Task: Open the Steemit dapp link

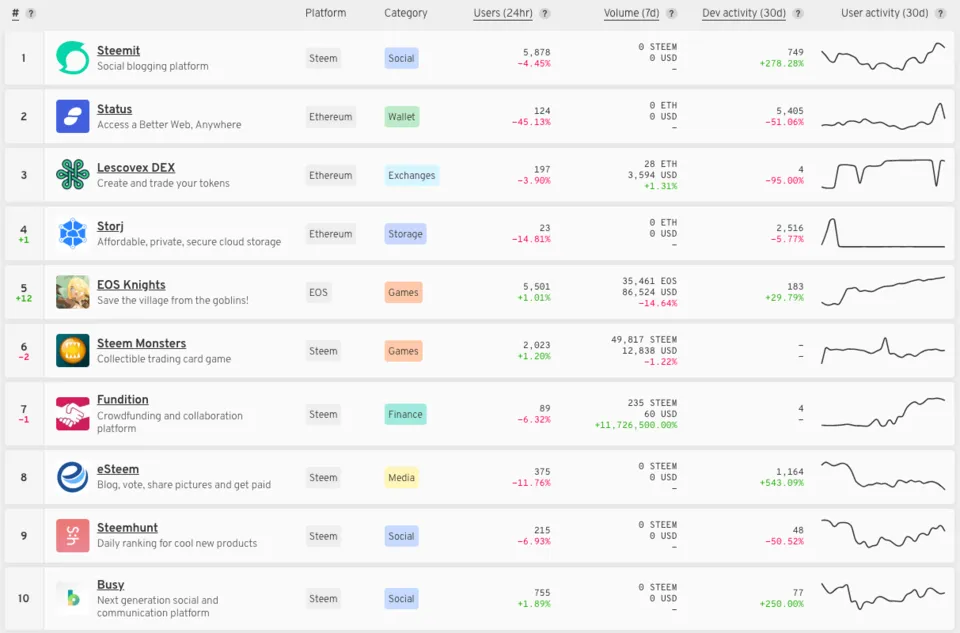Action: (118, 50)
